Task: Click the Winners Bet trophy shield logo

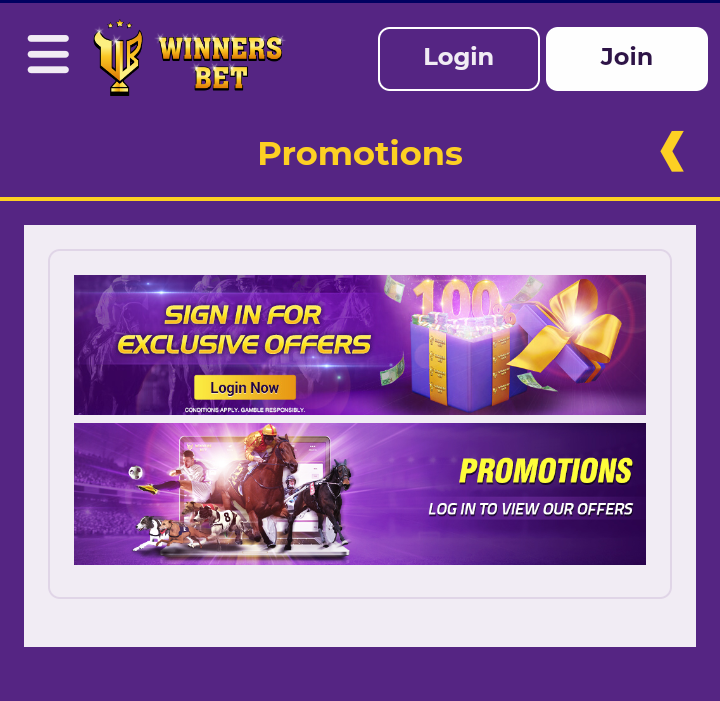Action: (x=118, y=58)
